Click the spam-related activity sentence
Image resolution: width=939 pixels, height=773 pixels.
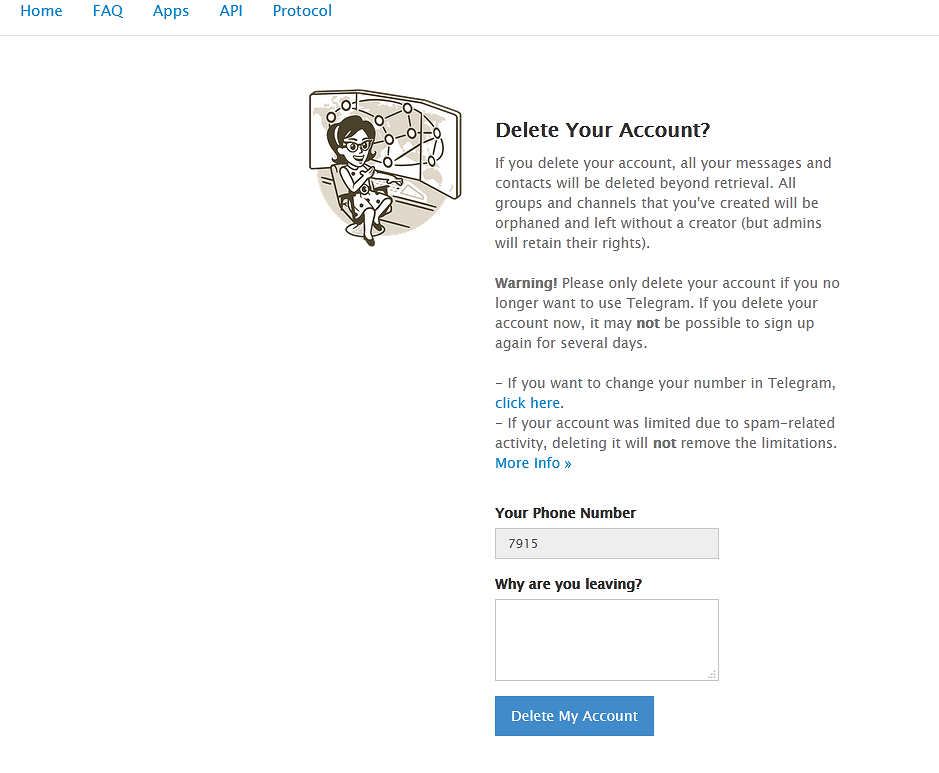point(666,433)
